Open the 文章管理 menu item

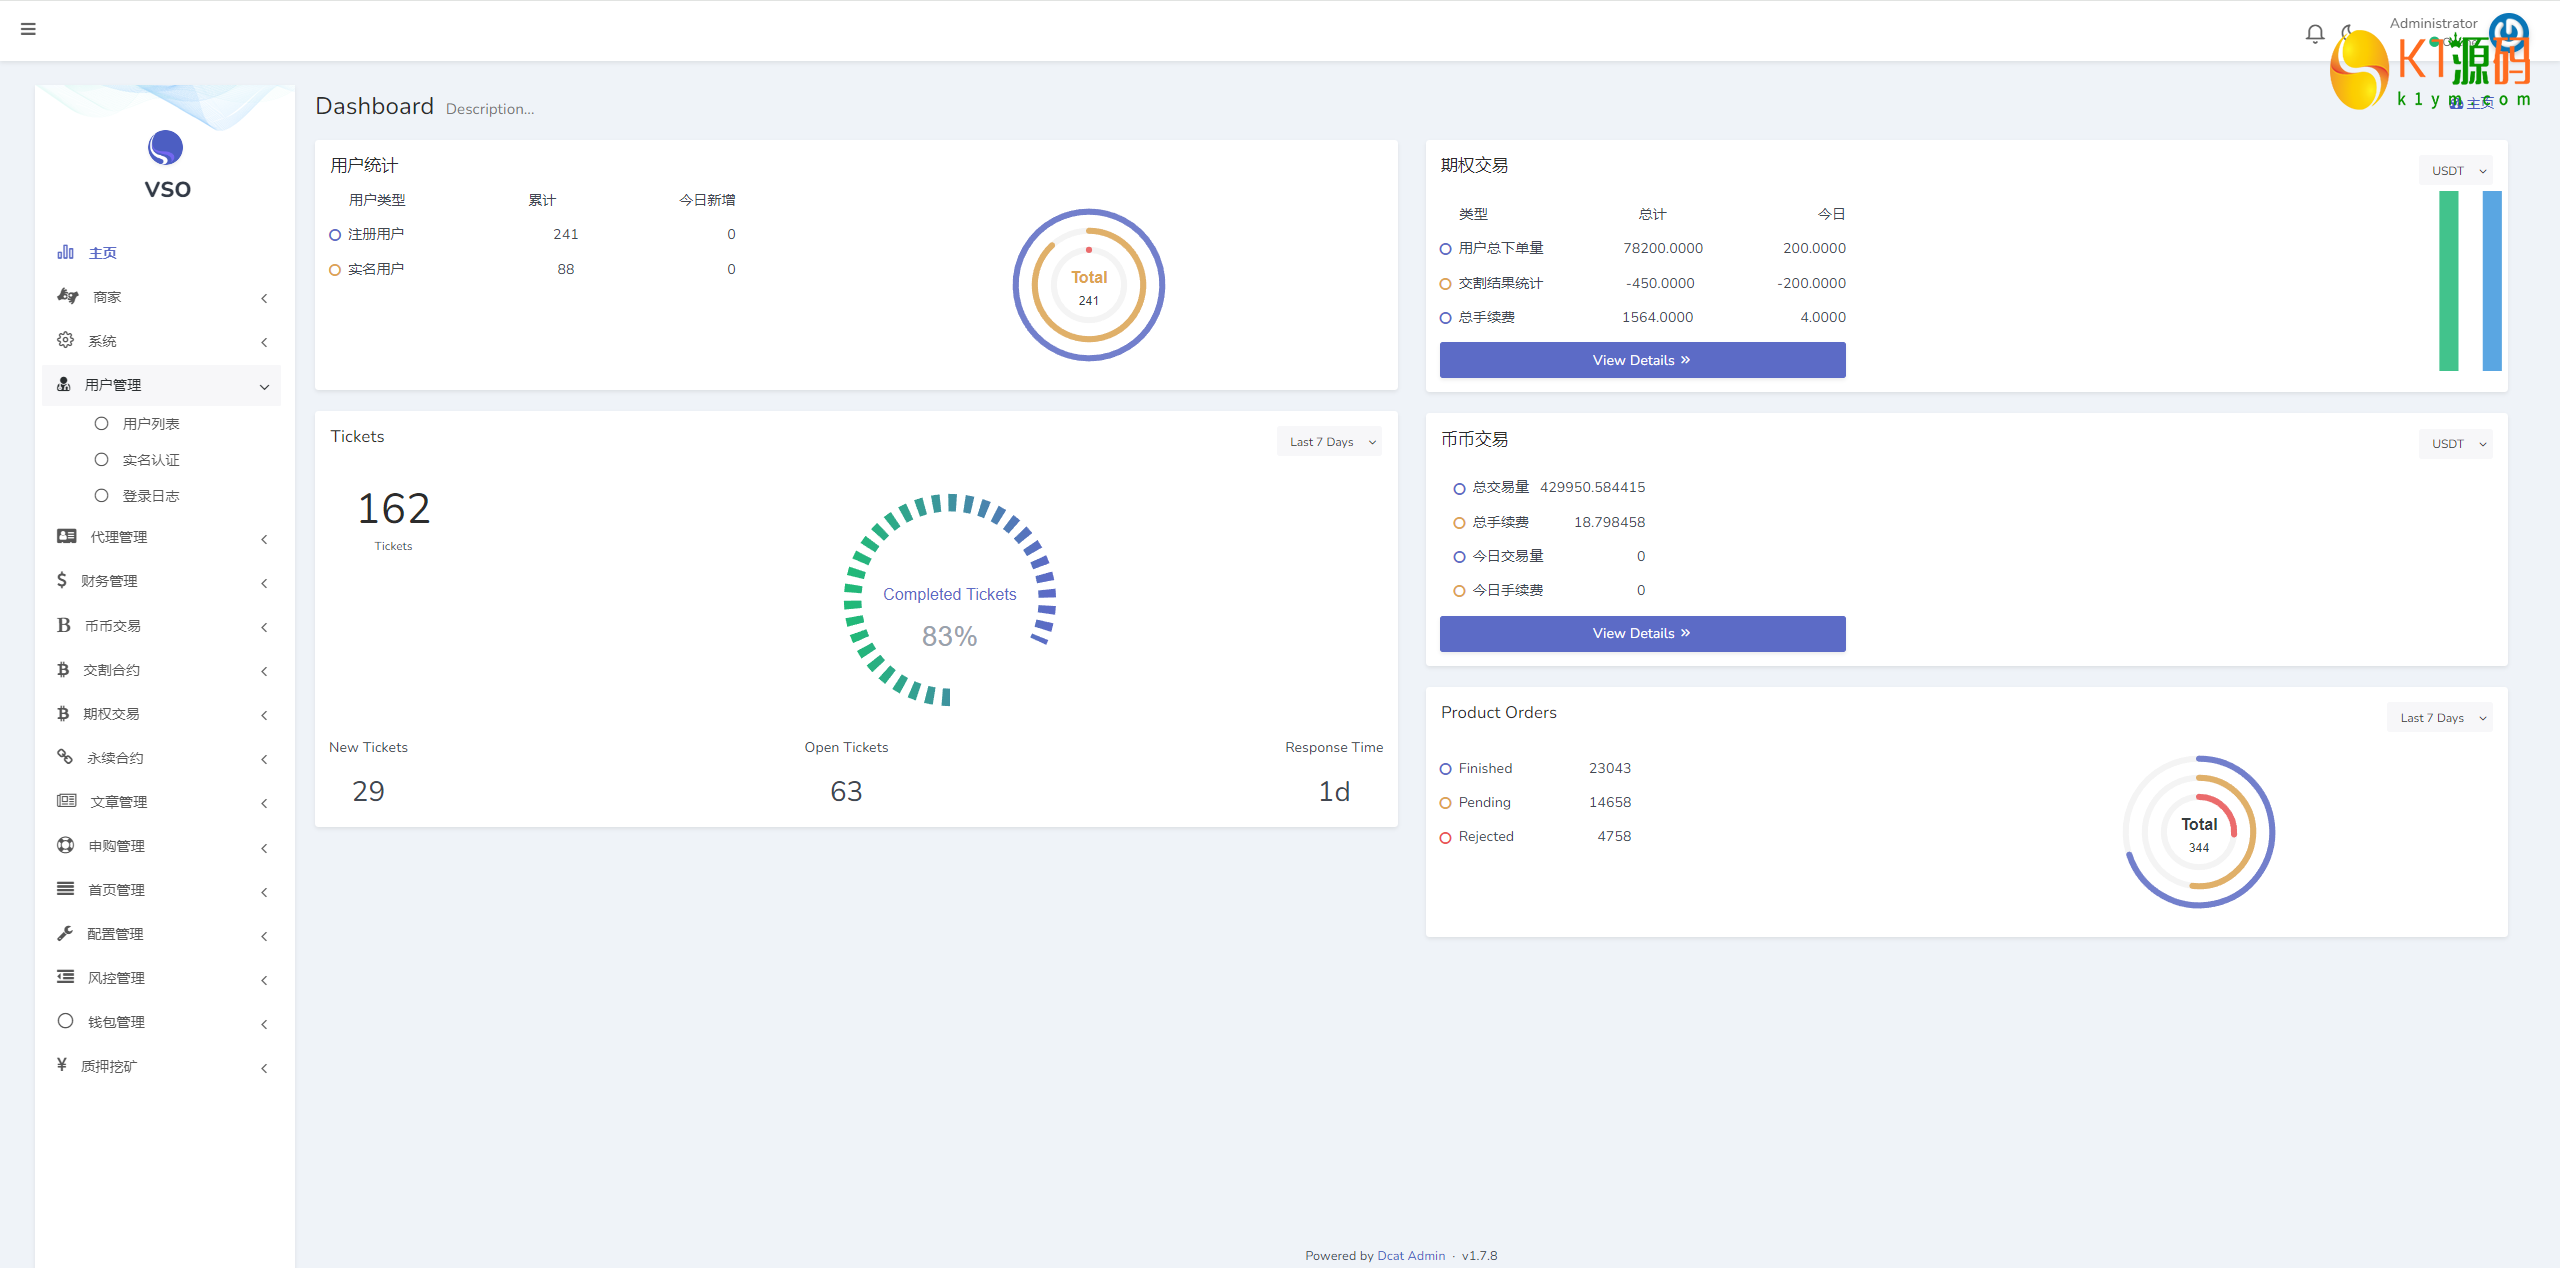(161, 802)
